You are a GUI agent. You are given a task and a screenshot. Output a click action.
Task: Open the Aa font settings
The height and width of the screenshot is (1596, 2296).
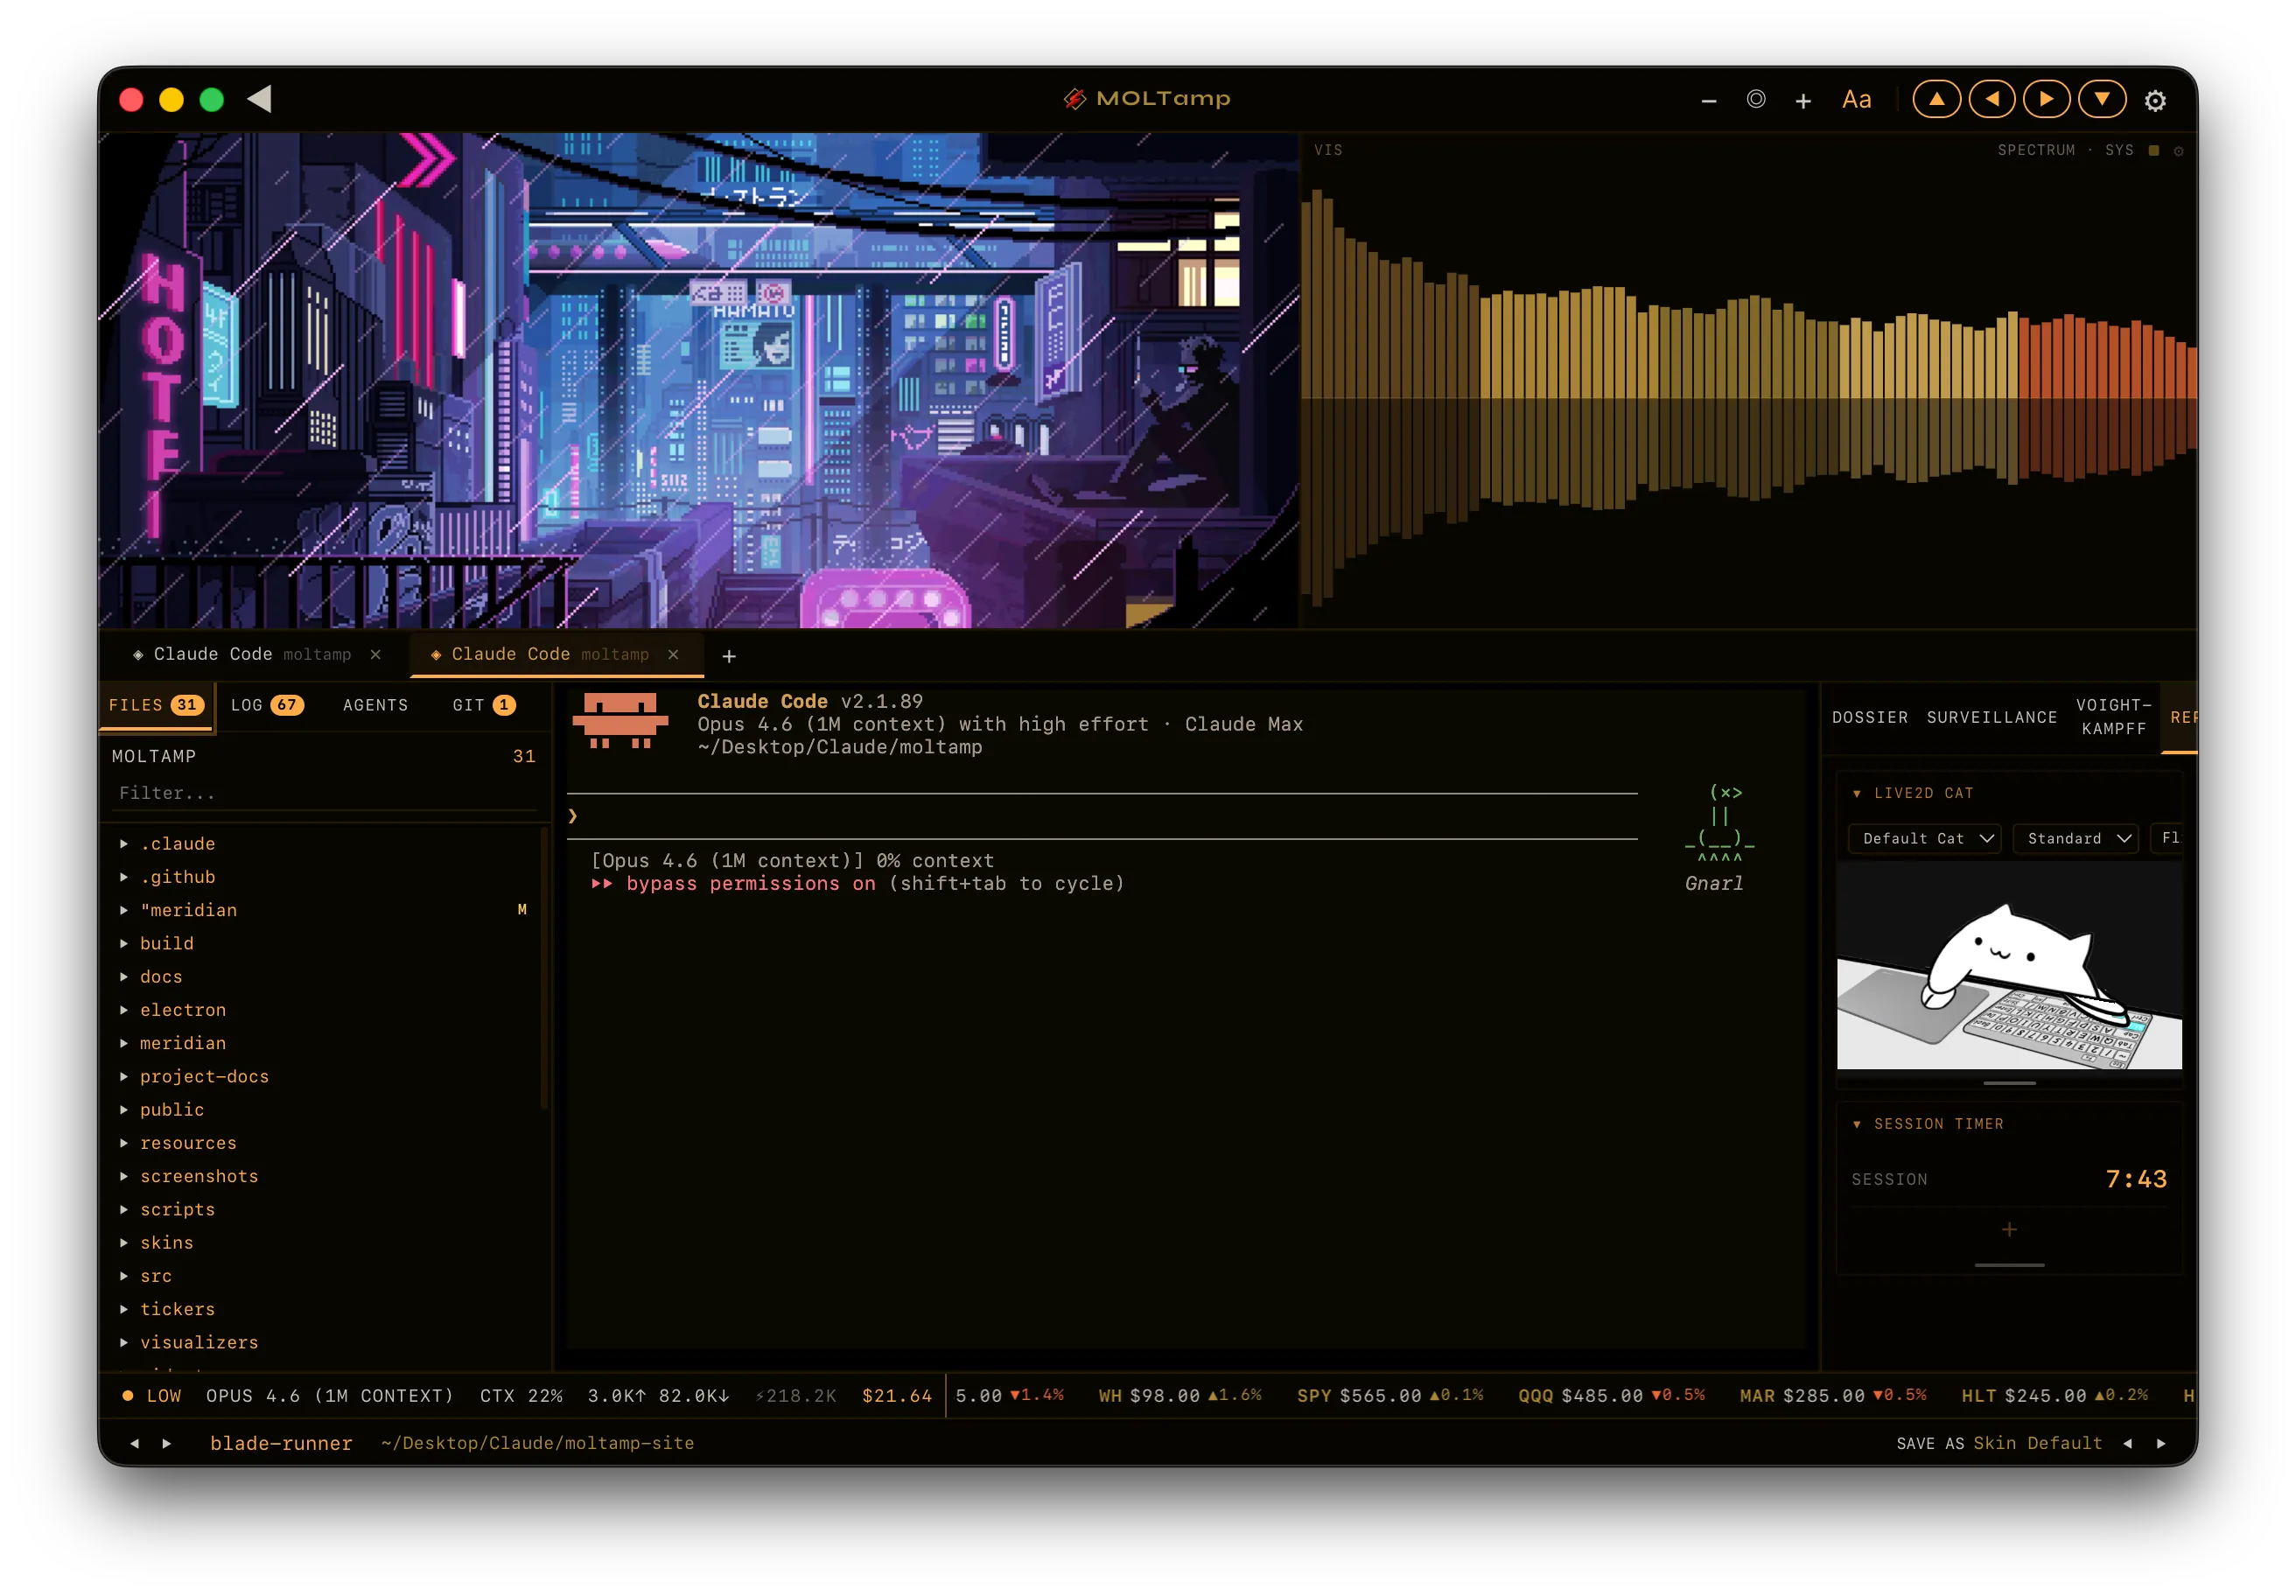tap(1856, 100)
